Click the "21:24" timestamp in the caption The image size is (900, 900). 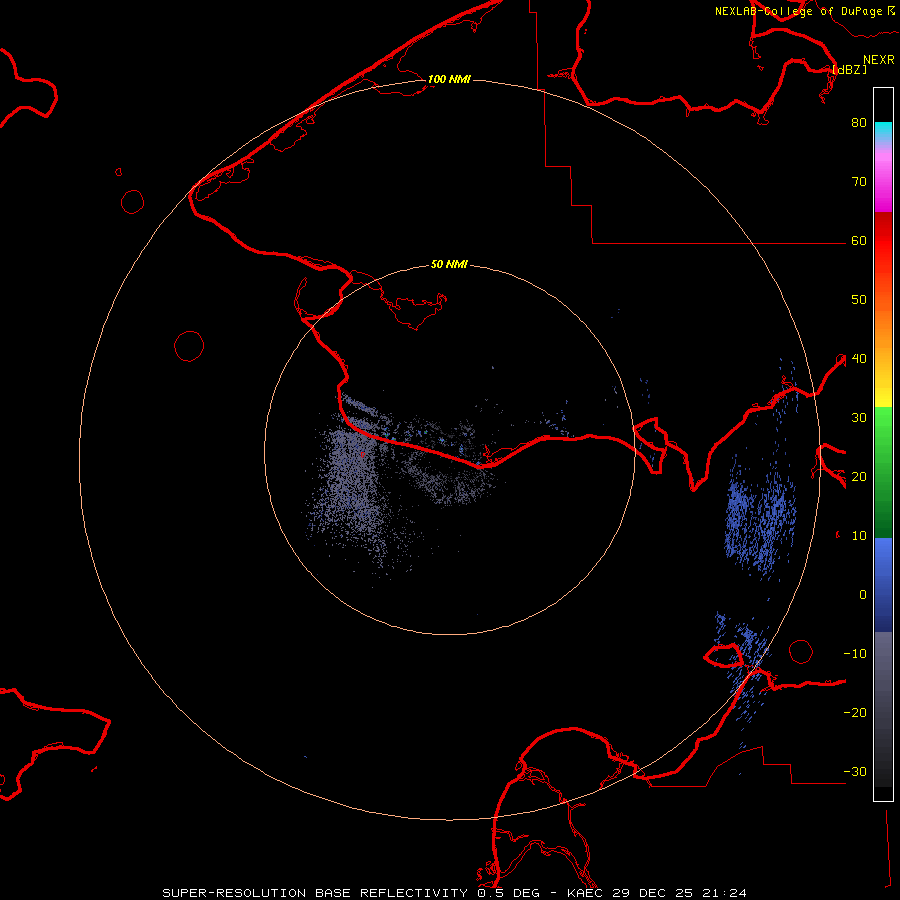723,893
